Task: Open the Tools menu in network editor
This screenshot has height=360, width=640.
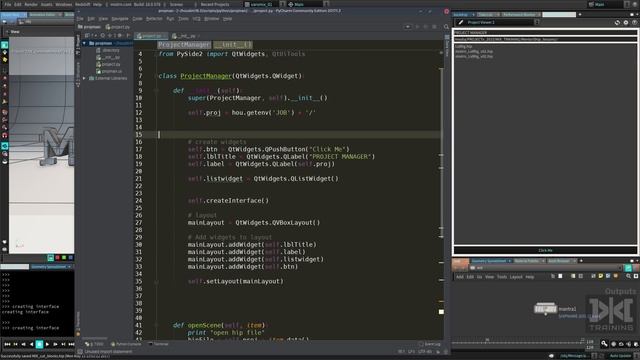Action: (502, 277)
